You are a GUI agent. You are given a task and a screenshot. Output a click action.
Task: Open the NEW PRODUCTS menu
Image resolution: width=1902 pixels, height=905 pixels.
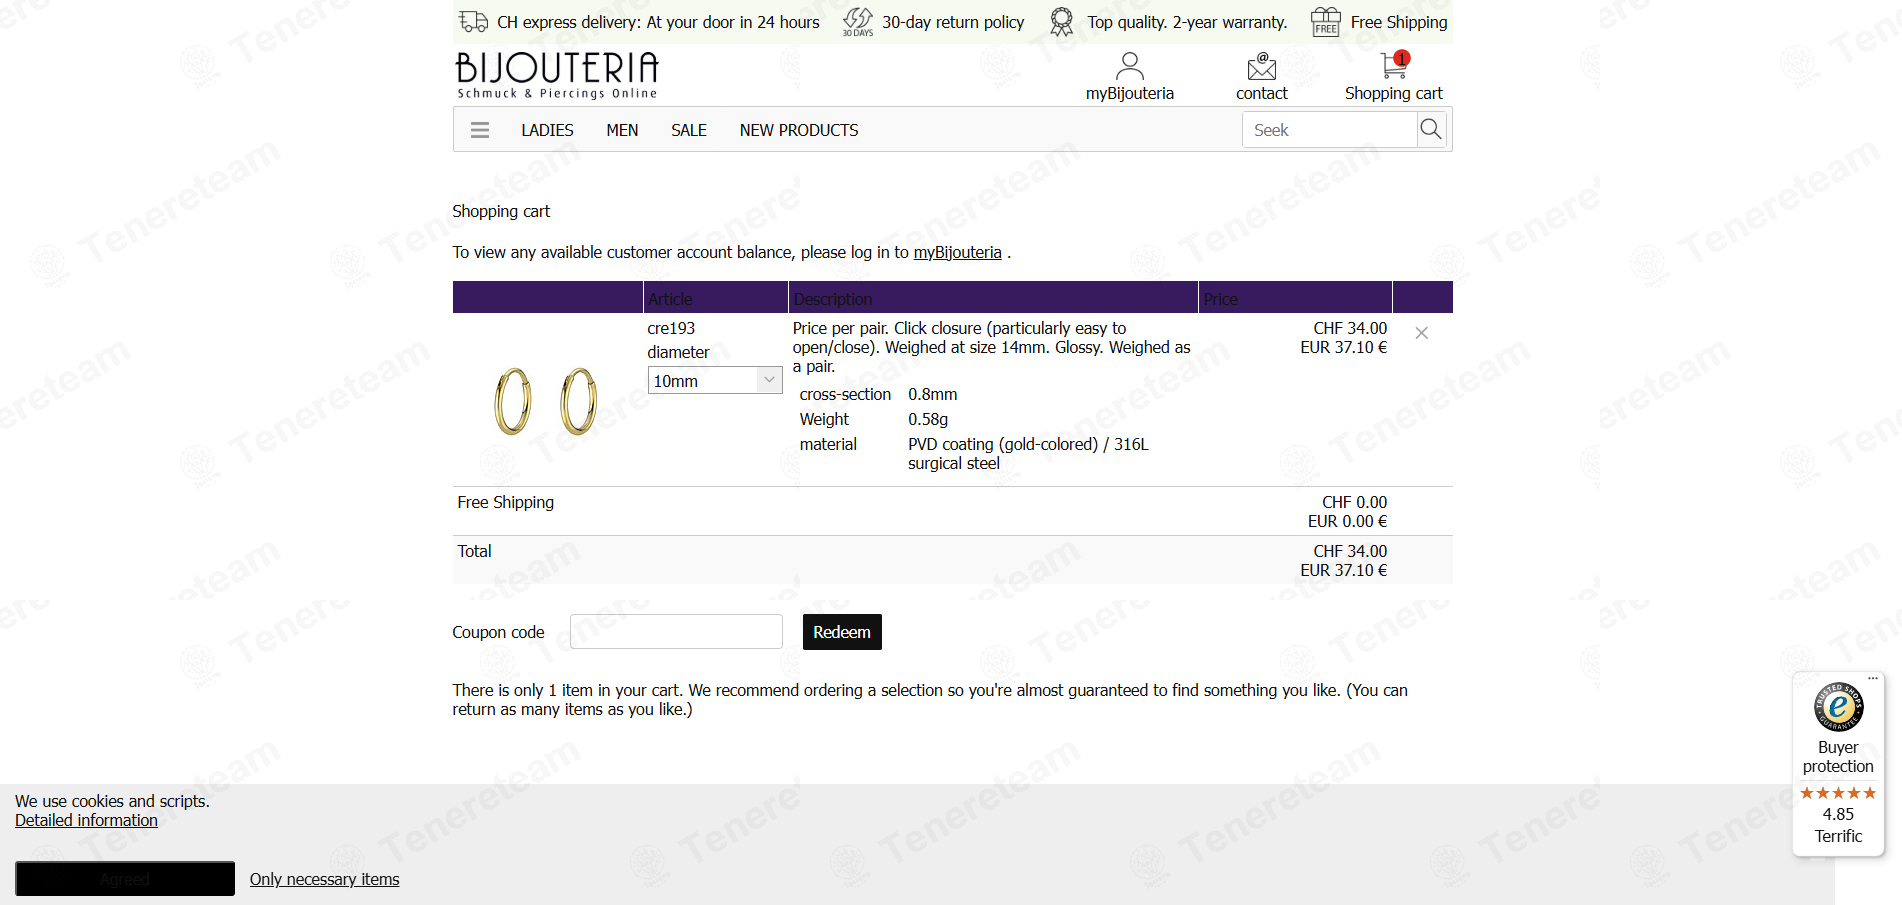(x=799, y=130)
